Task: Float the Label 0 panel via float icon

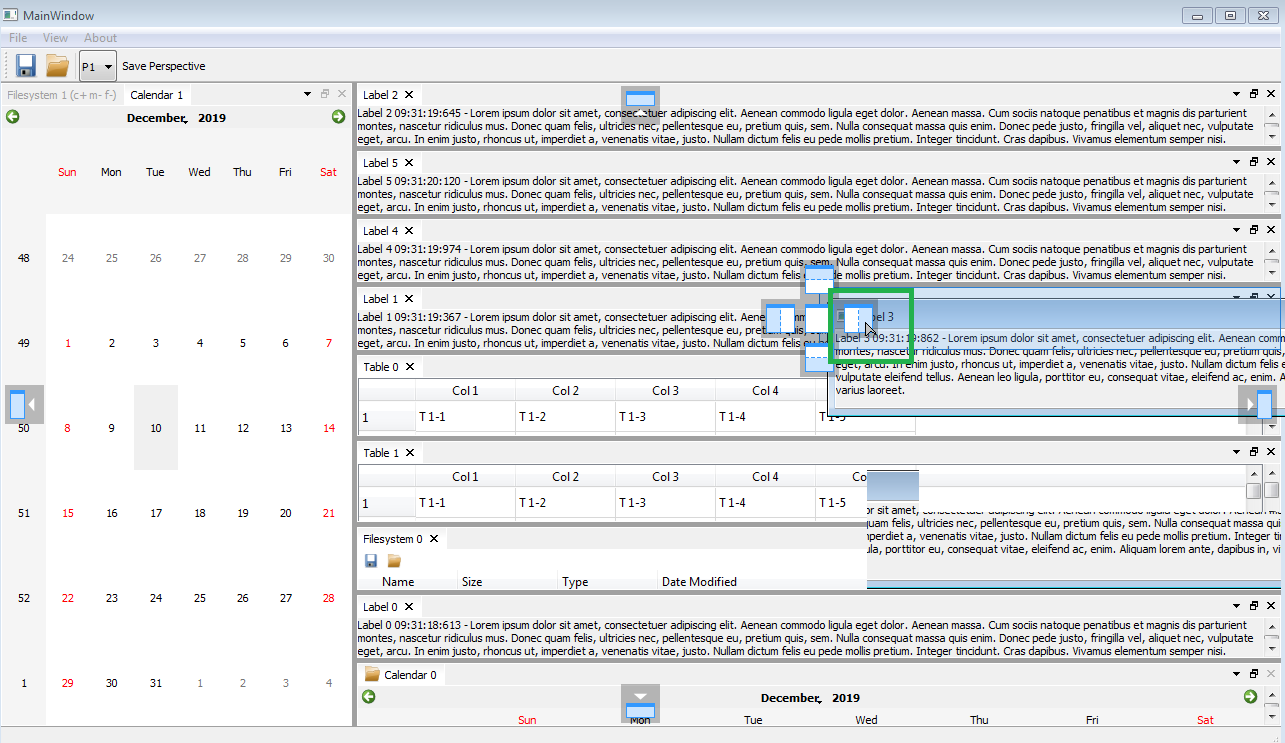Action: [x=1253, y=605]
